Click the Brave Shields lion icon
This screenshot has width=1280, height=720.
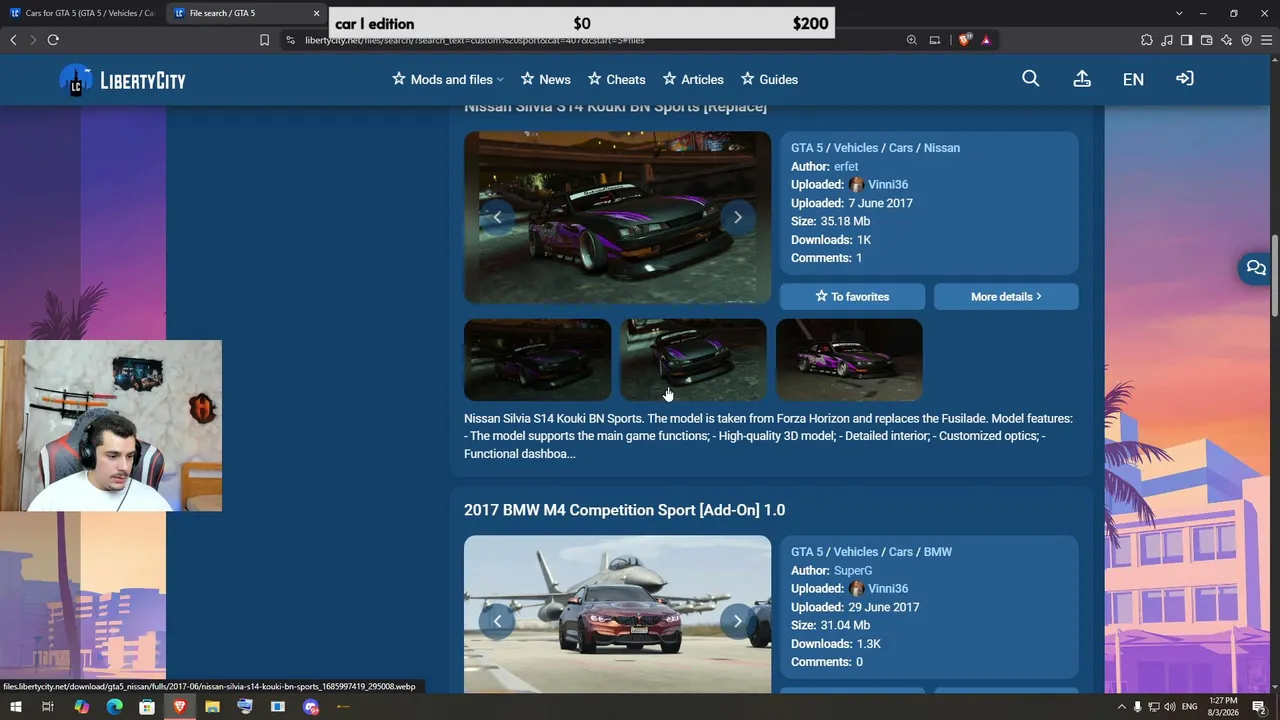coord(964,40)
